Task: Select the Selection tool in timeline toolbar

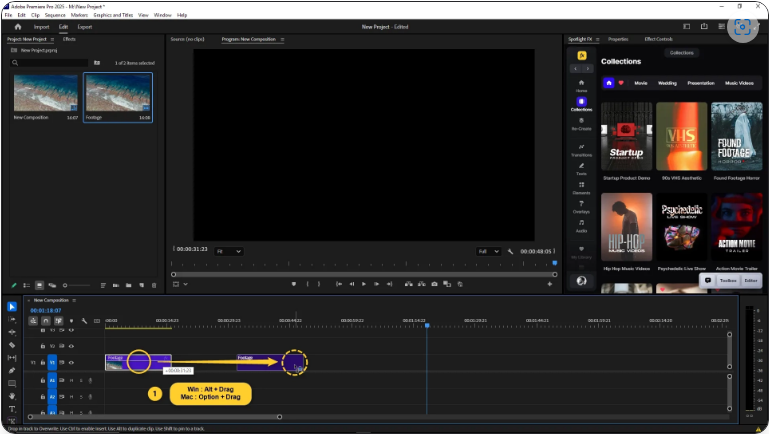Action: click(12, 306)
